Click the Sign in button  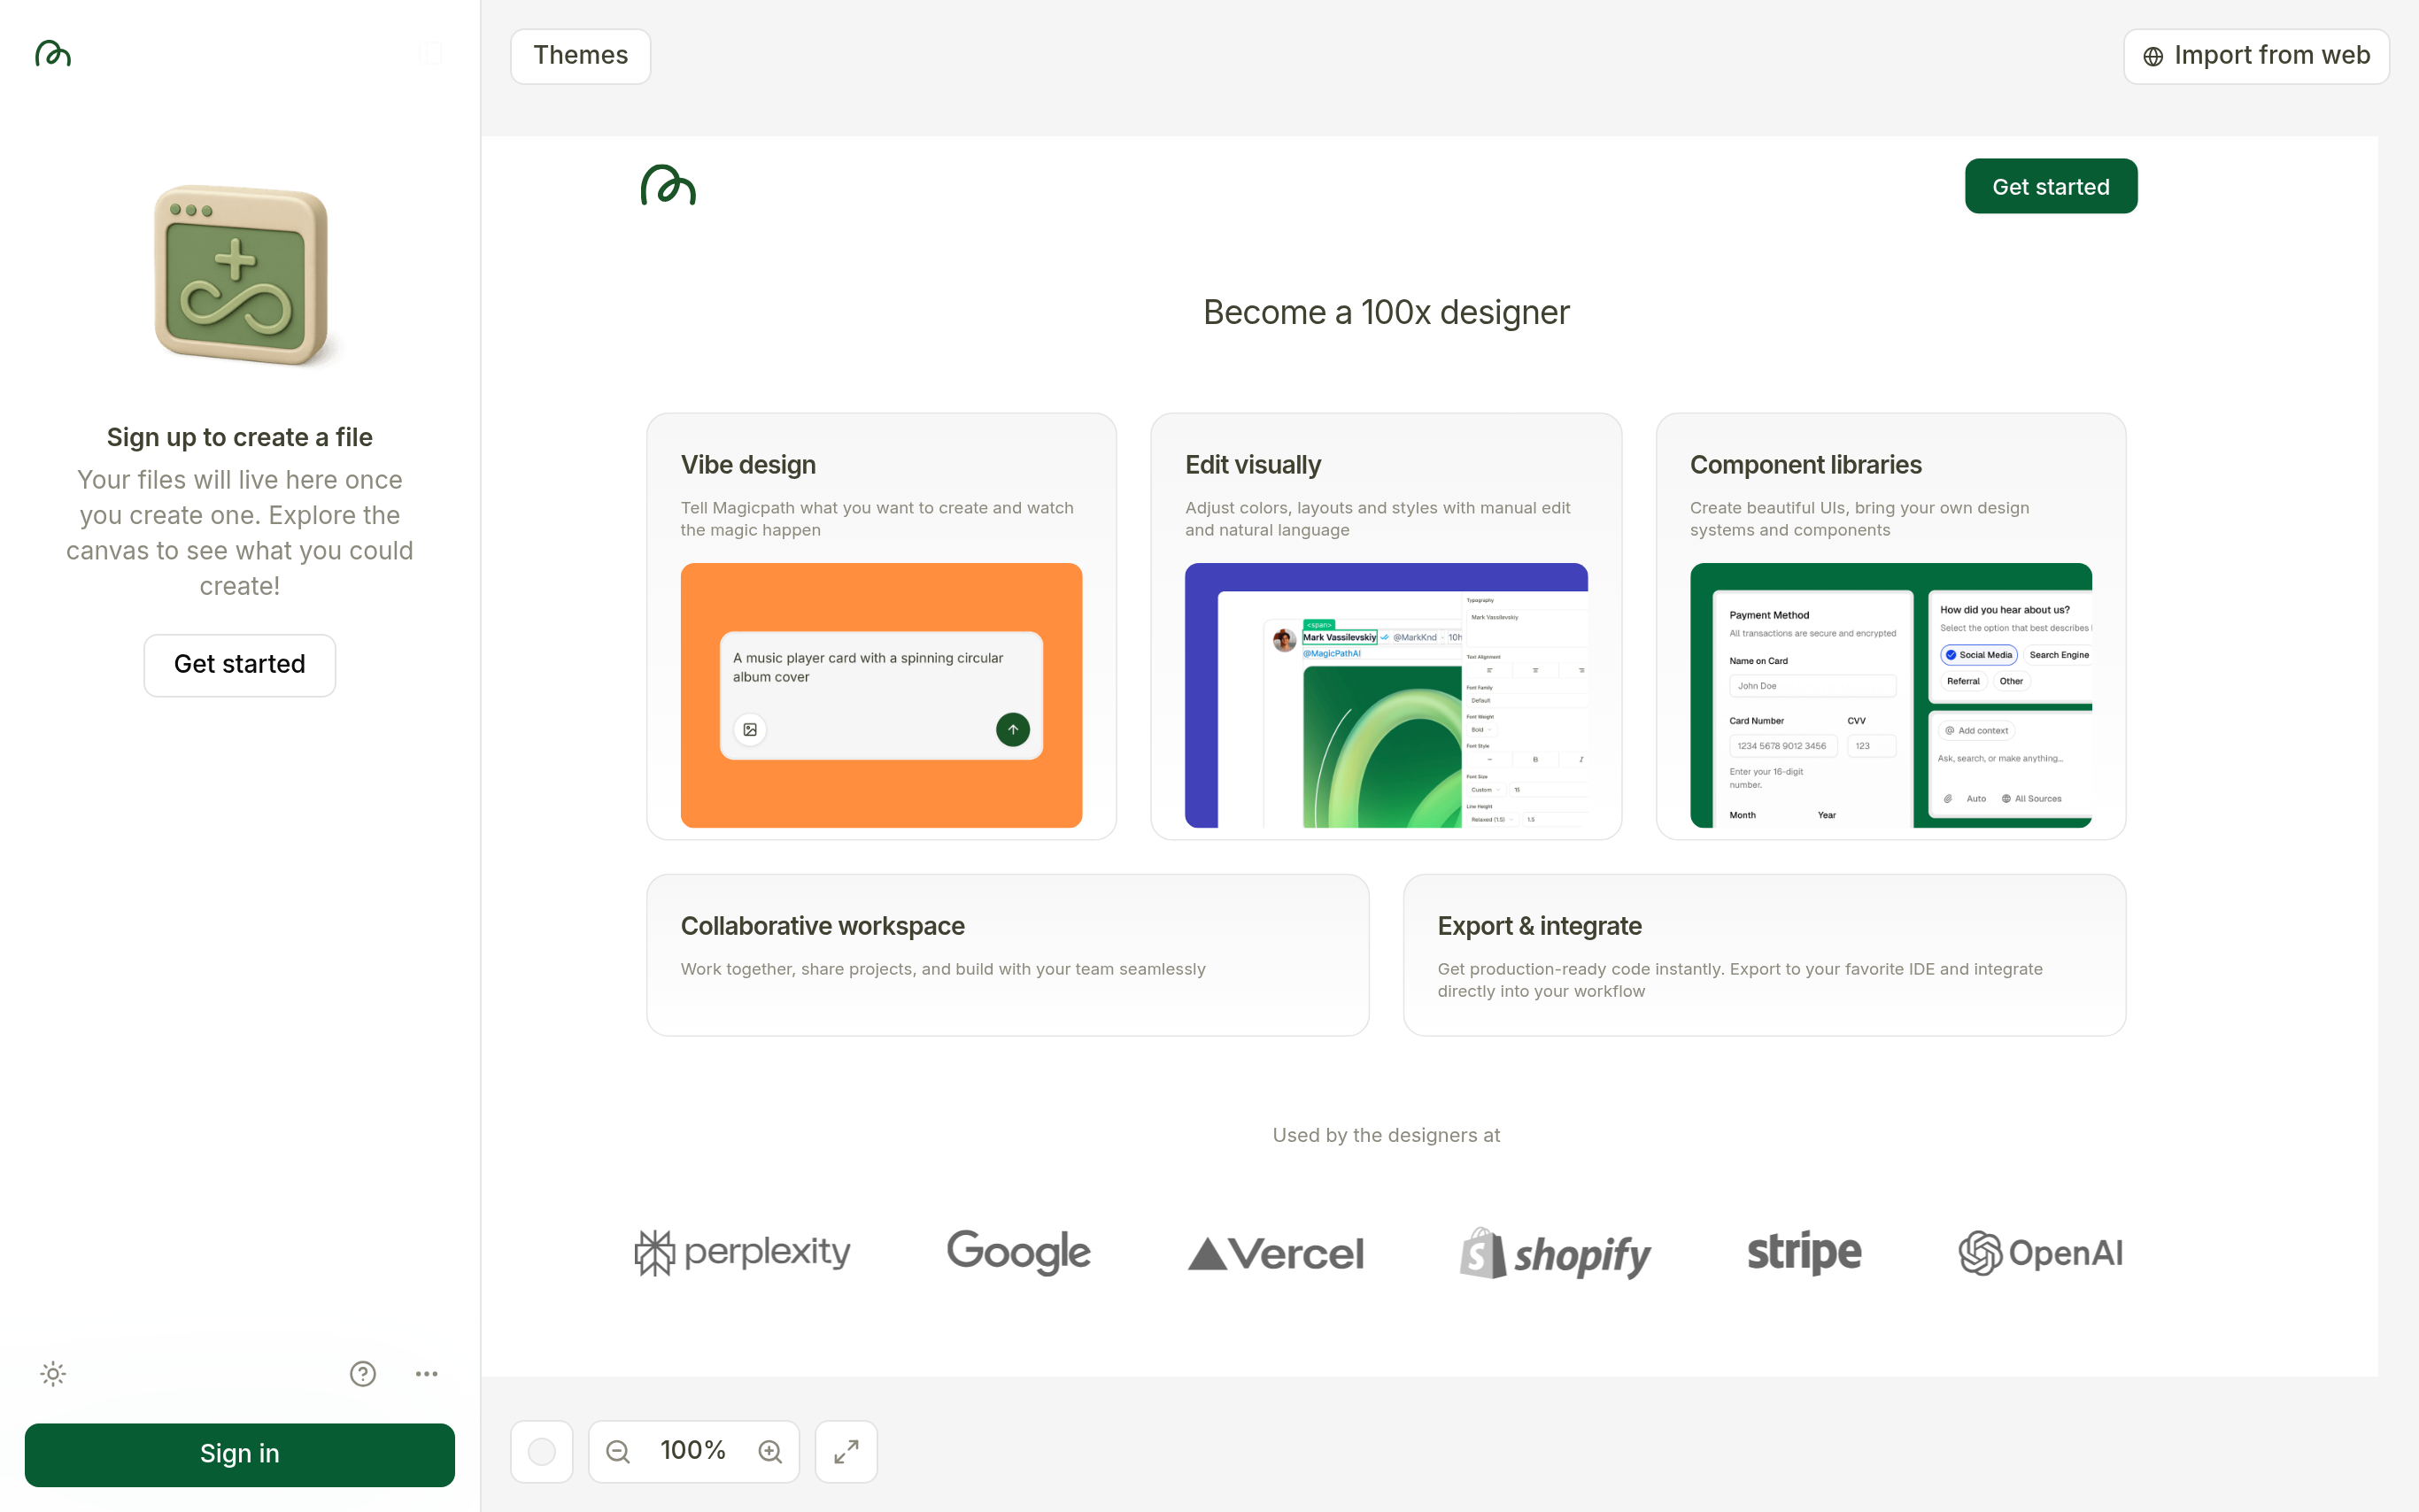click(x=240, y=1454)
